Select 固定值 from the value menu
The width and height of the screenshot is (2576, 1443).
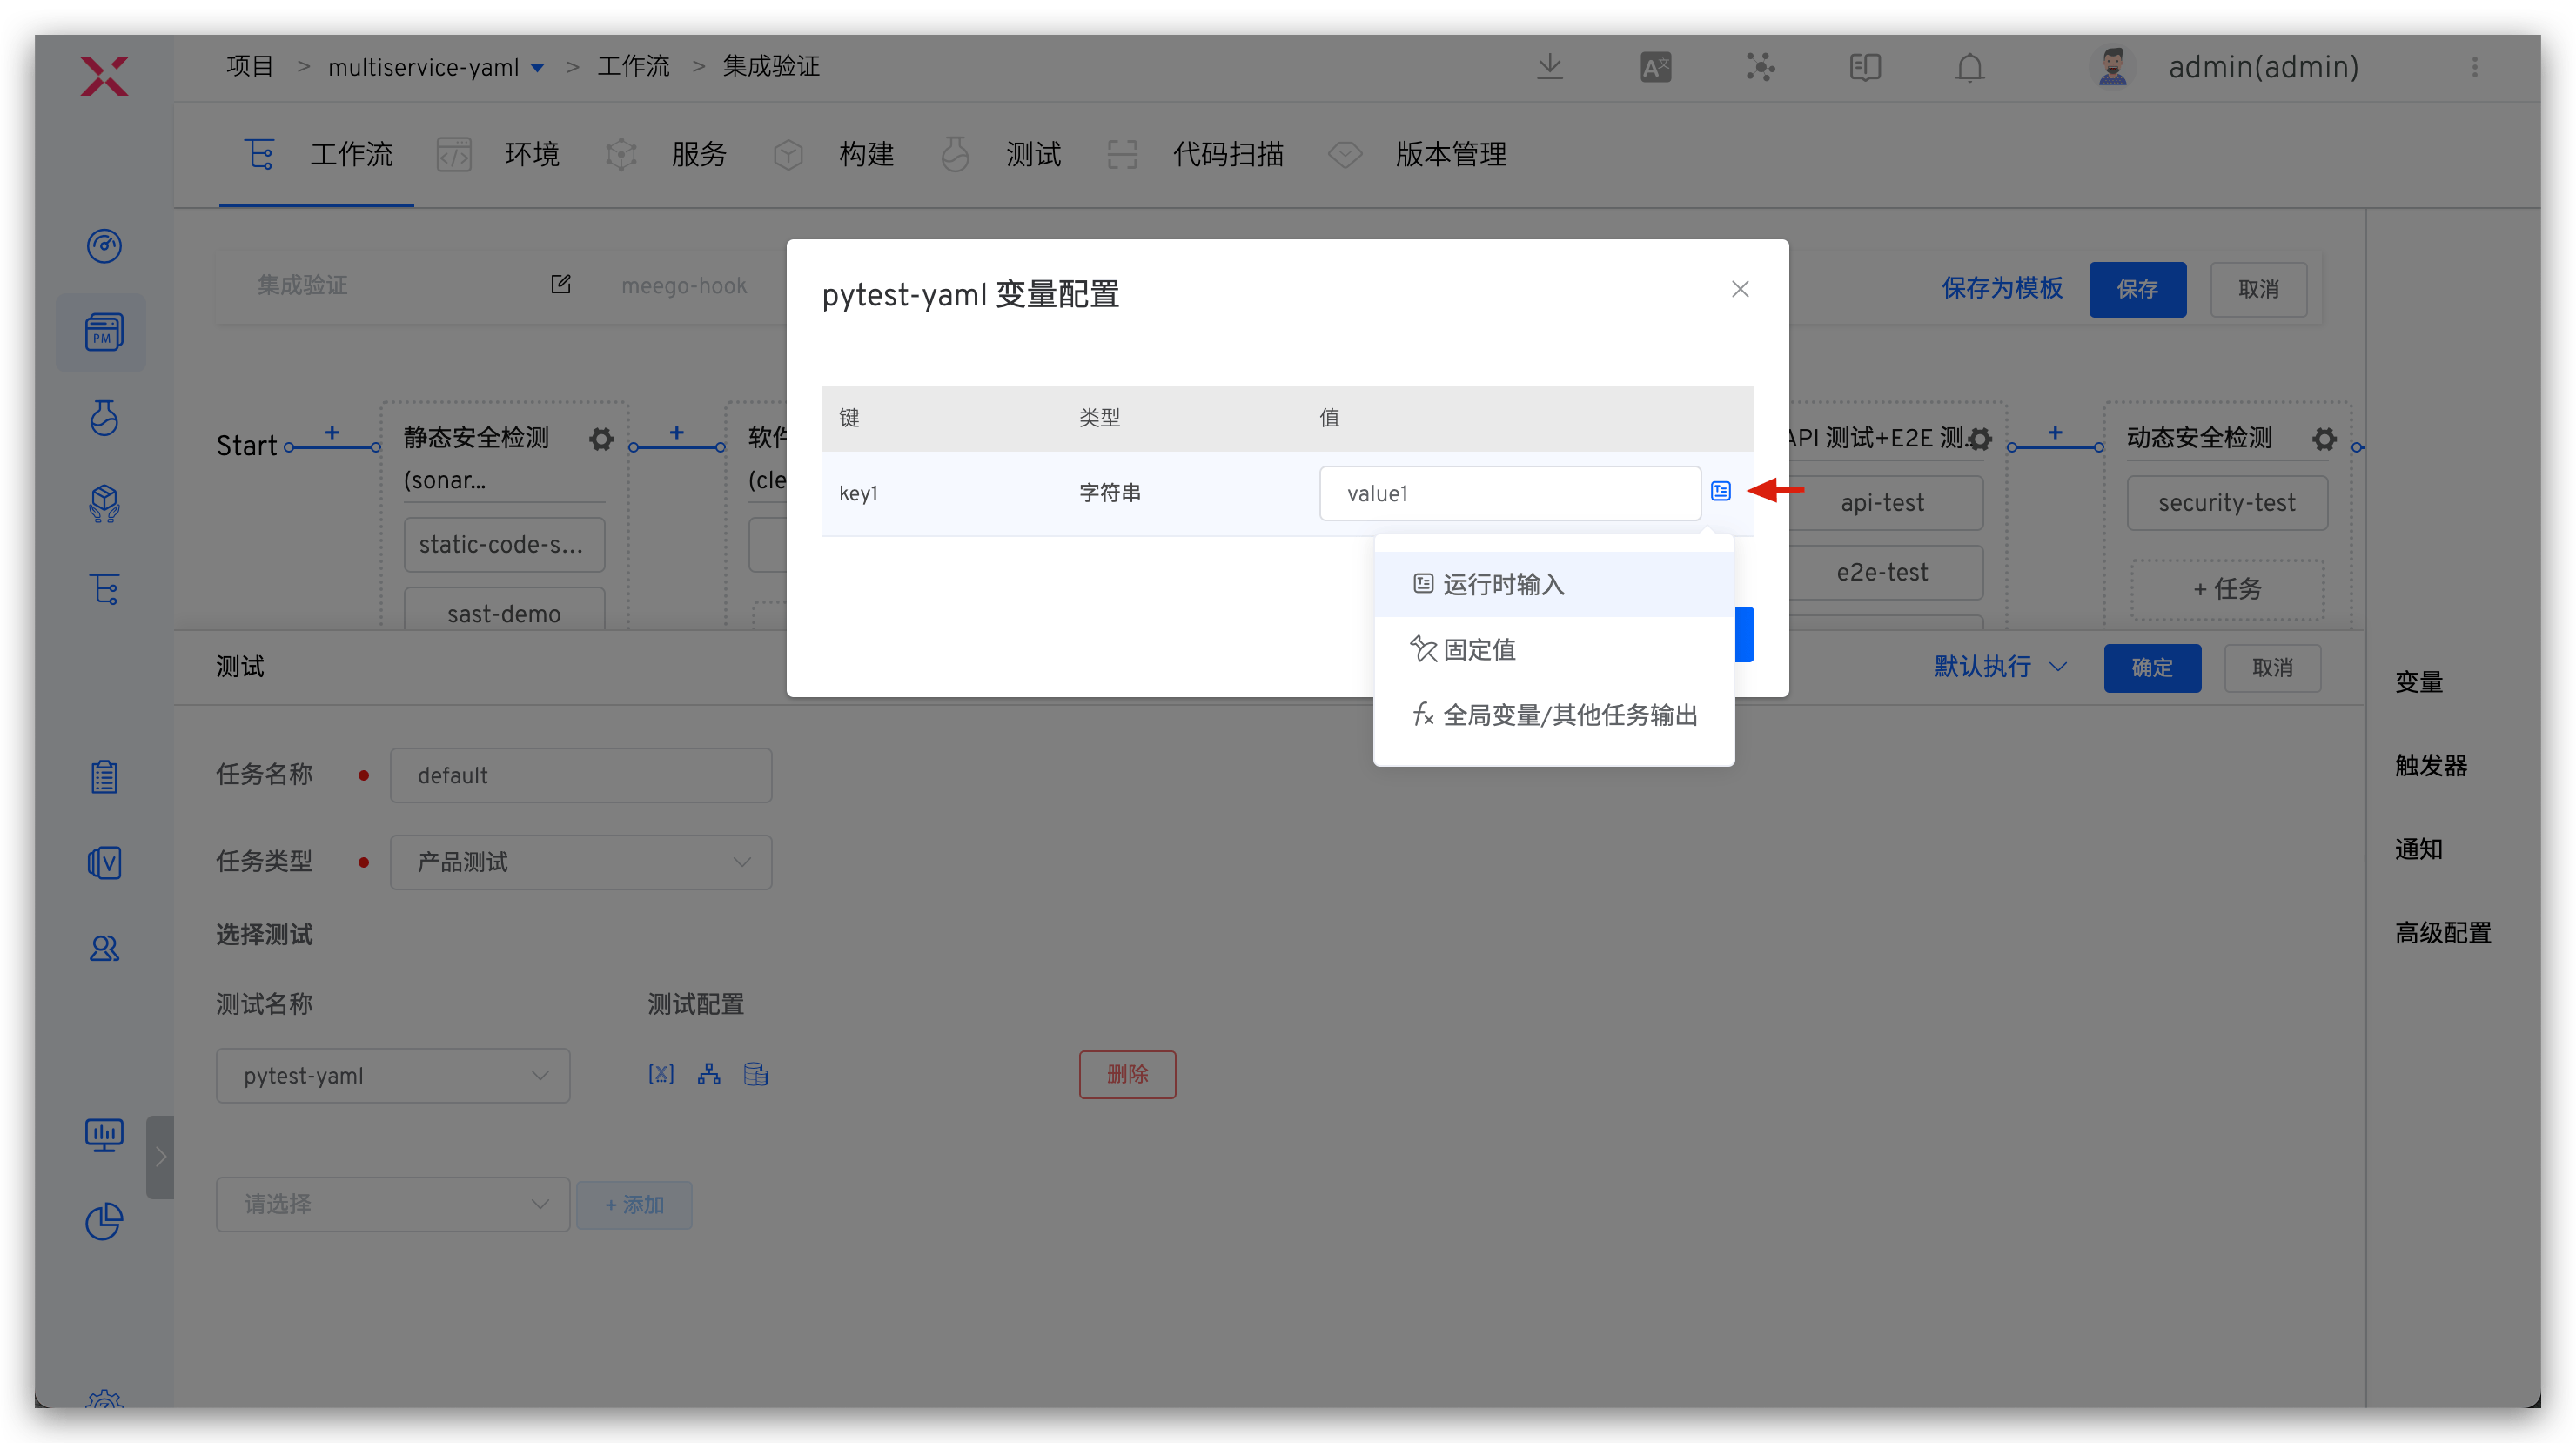point(1479,648)
